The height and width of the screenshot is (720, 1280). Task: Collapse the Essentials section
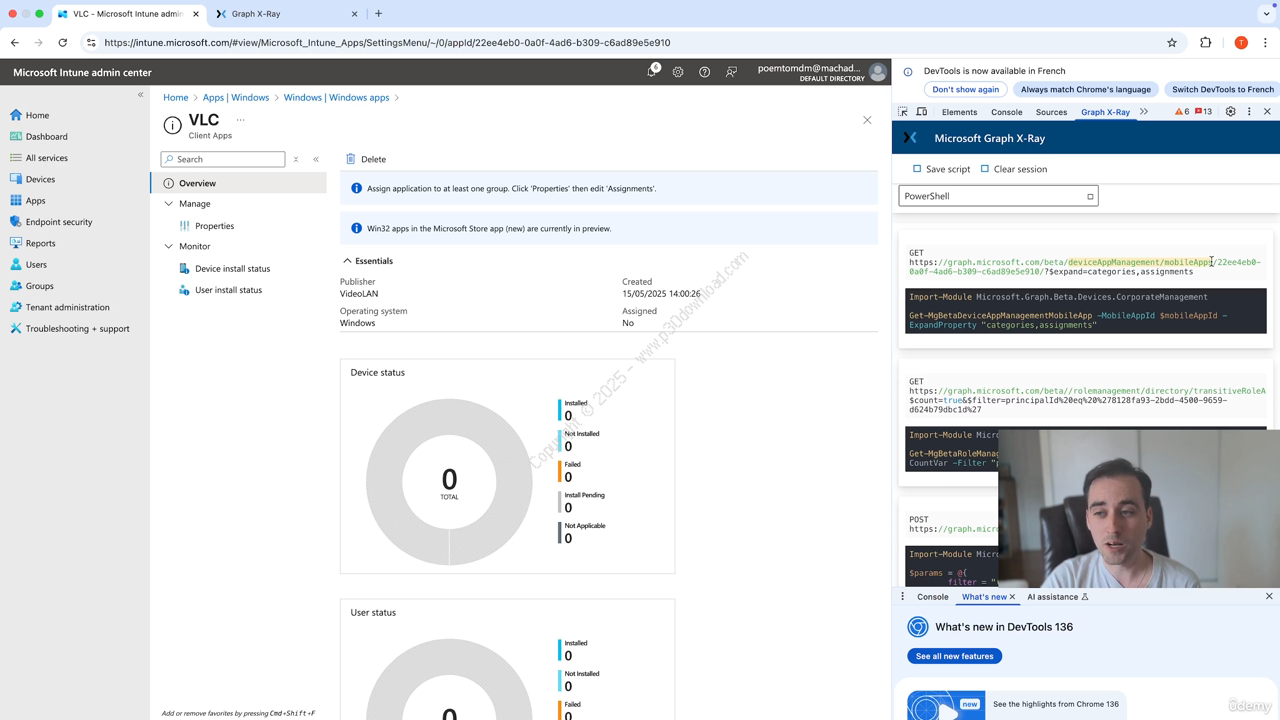tap(347, 261)
